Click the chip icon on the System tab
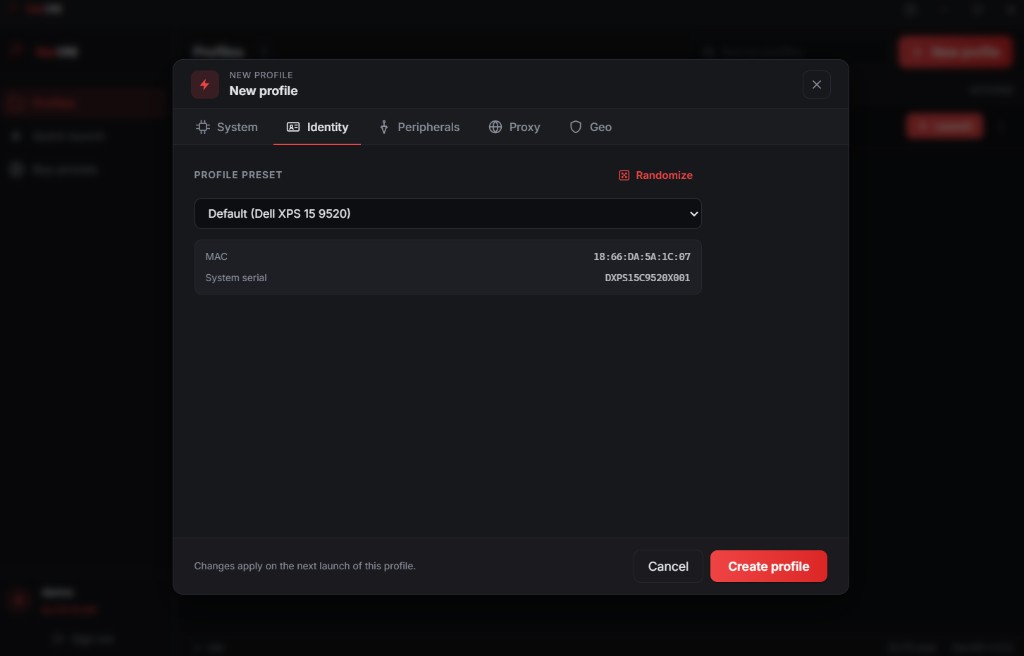The image size is (1024, 656). pos(203,127)
